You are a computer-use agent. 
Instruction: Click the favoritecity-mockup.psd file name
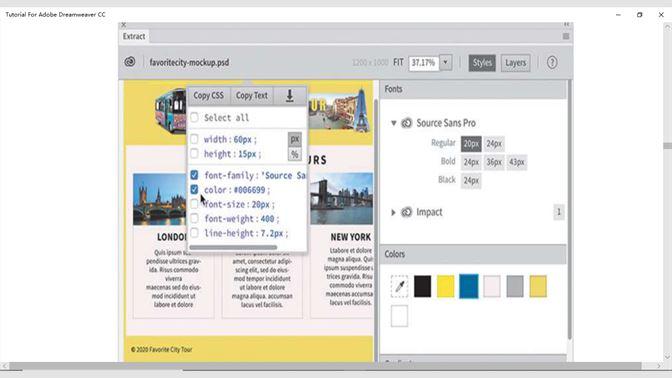[x=189, y=63]
